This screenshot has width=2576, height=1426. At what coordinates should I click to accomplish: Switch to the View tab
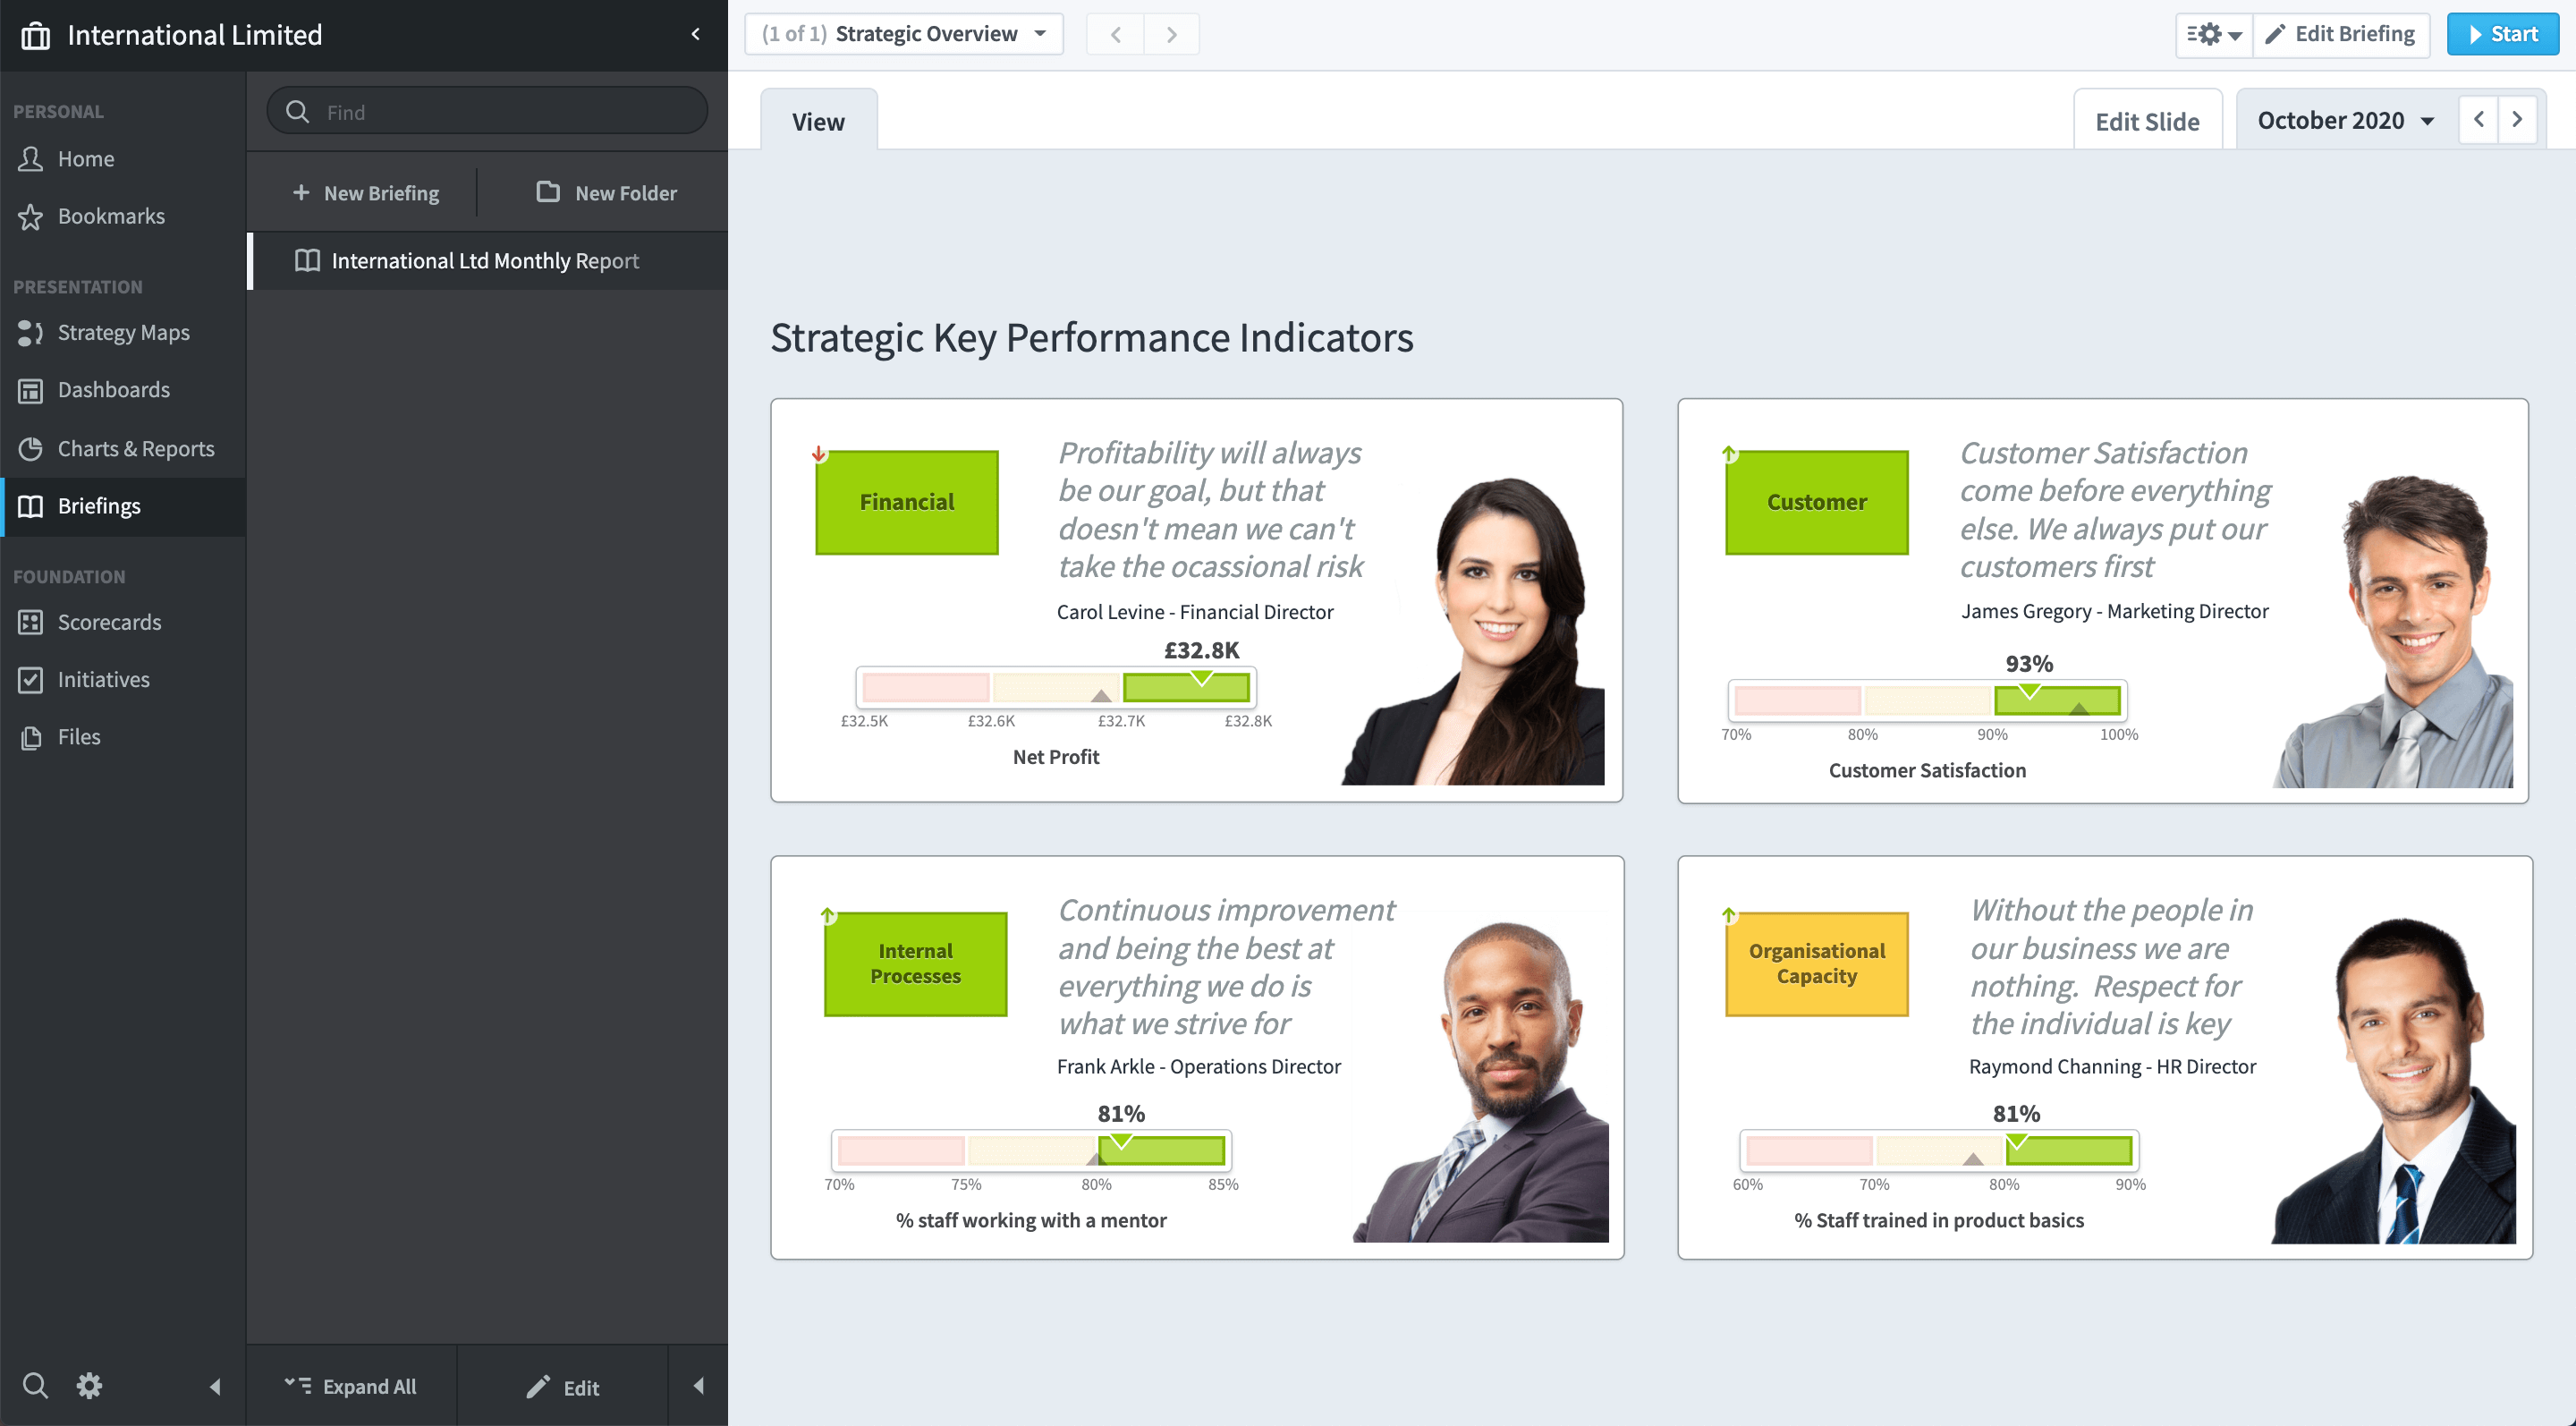tap(819, 121)
